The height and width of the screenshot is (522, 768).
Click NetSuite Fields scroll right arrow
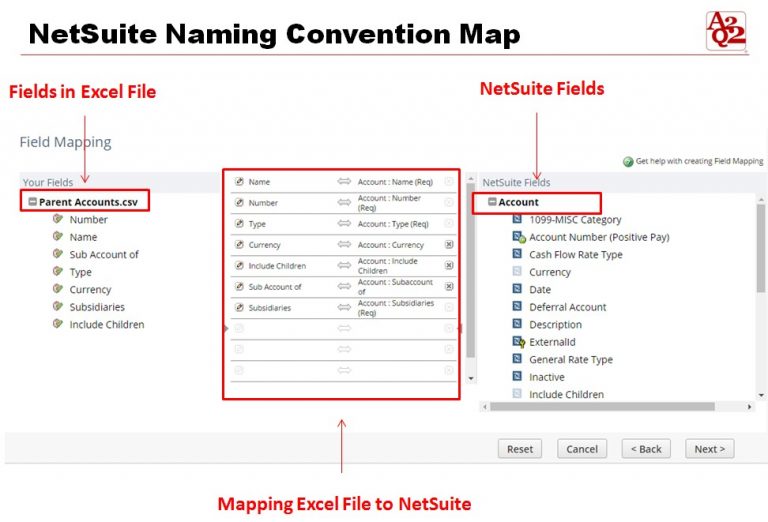coord(749,406)
